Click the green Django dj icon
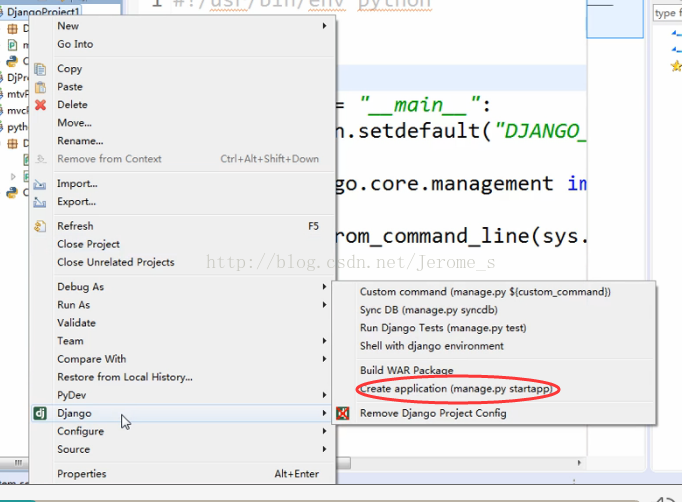Screen dimensions: 682x502 40,413
